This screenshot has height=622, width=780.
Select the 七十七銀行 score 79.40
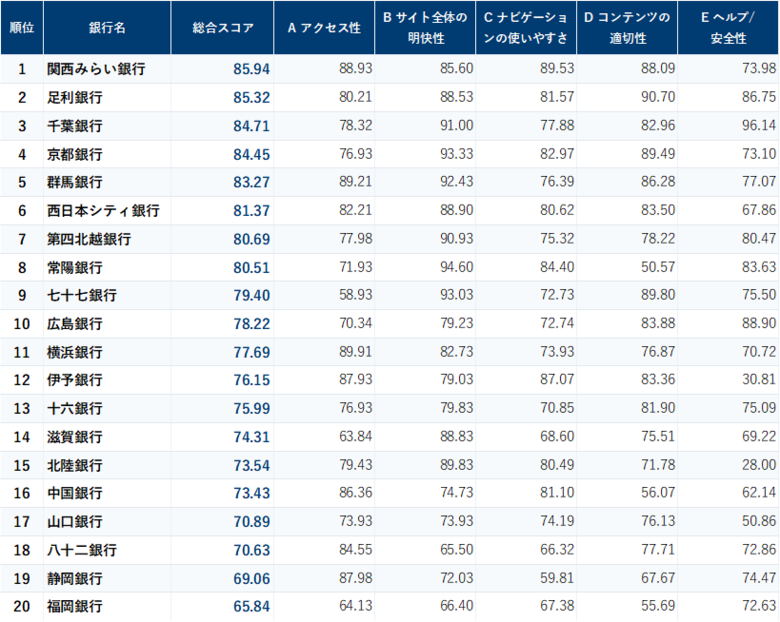[x=252, y=295]
